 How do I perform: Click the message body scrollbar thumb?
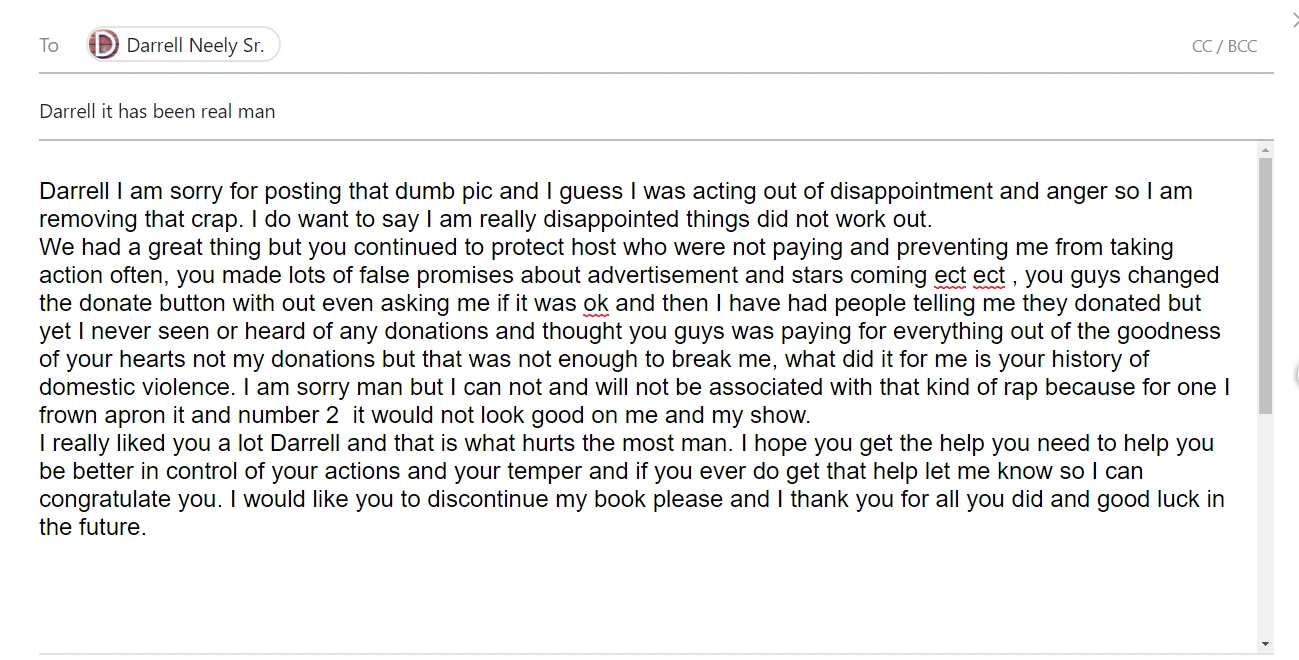(x=1265, y=285)
